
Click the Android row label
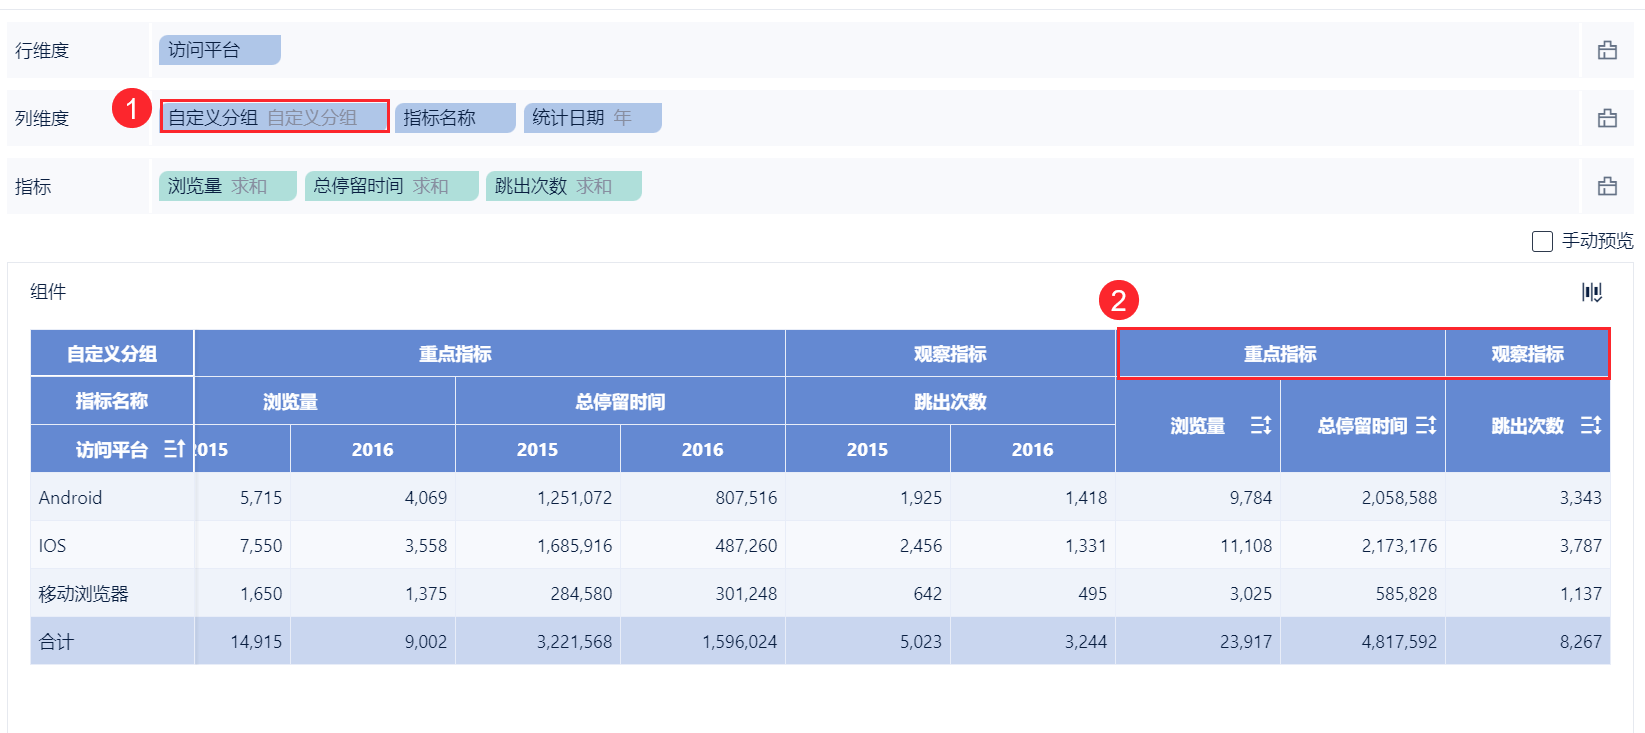[x=70, y=497]
